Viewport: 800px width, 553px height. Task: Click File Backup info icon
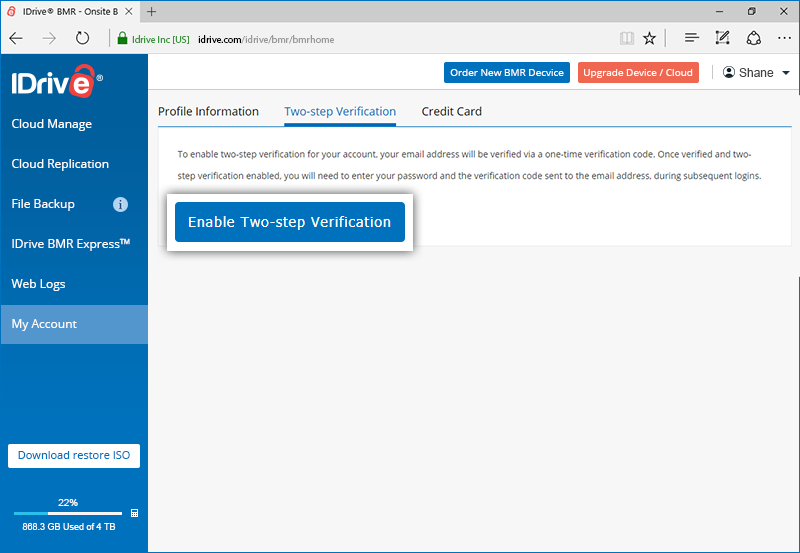[x=120, y=205]
